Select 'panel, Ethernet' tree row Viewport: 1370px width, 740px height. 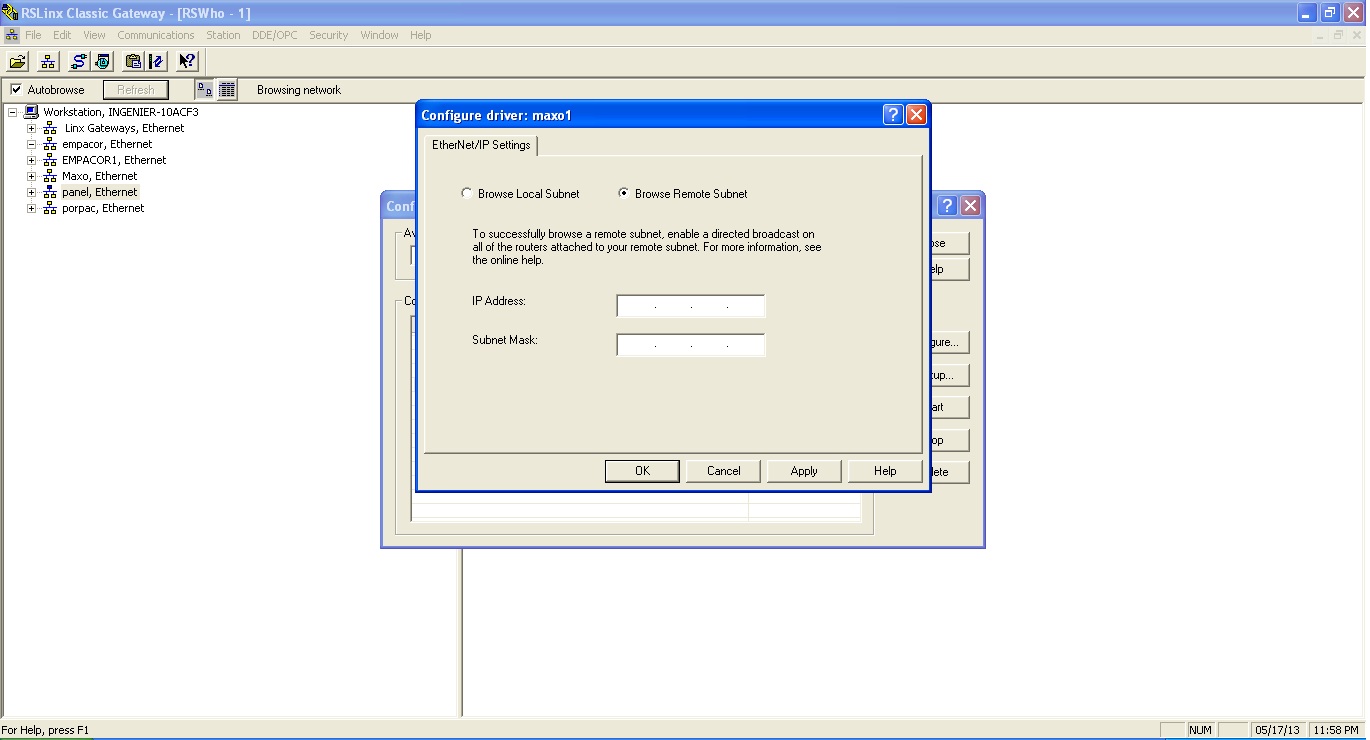(99, 192)
